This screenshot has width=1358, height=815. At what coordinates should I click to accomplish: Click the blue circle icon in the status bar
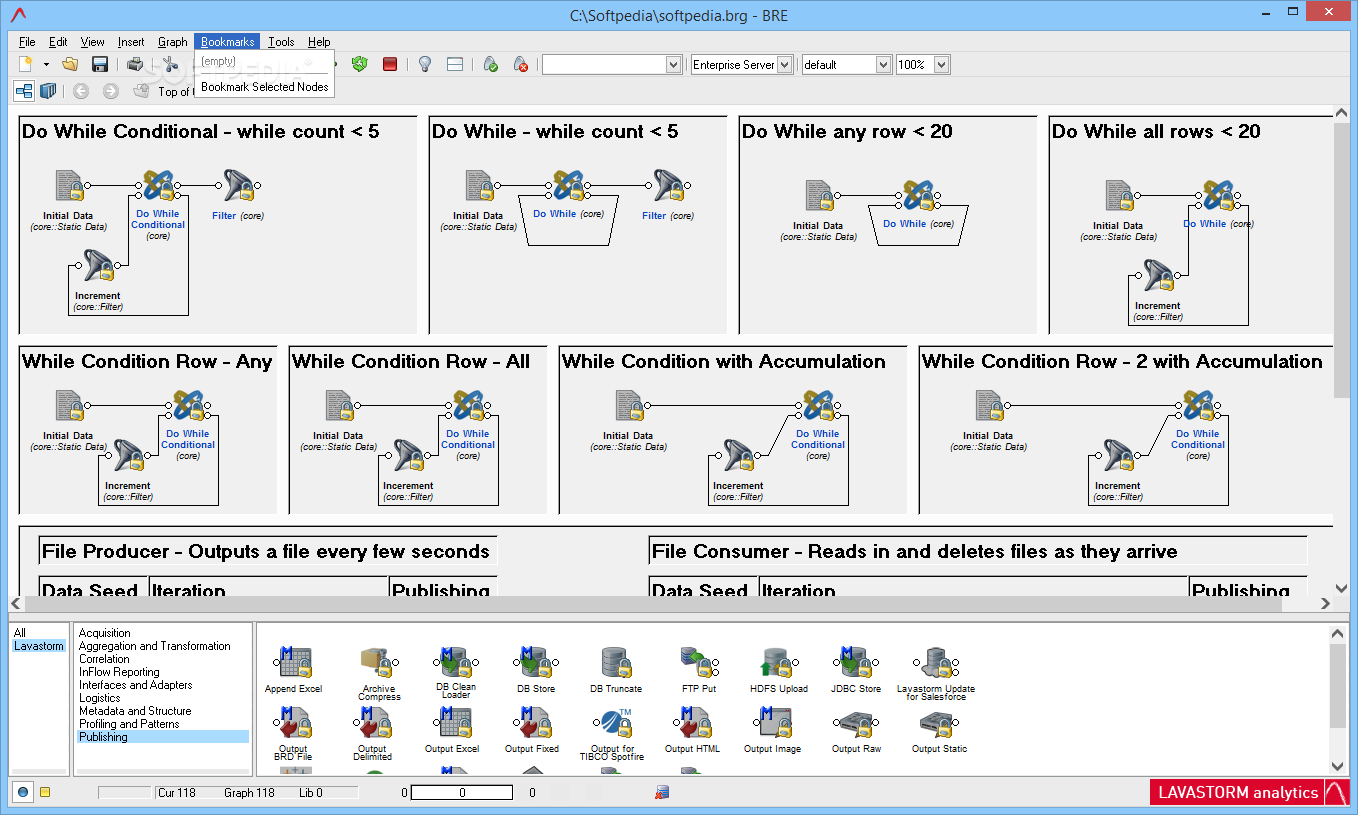click(x=24, y=792)
